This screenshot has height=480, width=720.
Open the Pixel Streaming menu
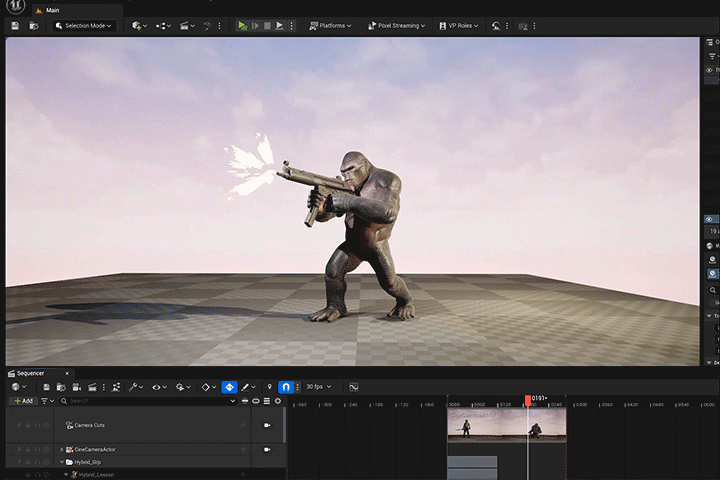(x=397, y=26)
